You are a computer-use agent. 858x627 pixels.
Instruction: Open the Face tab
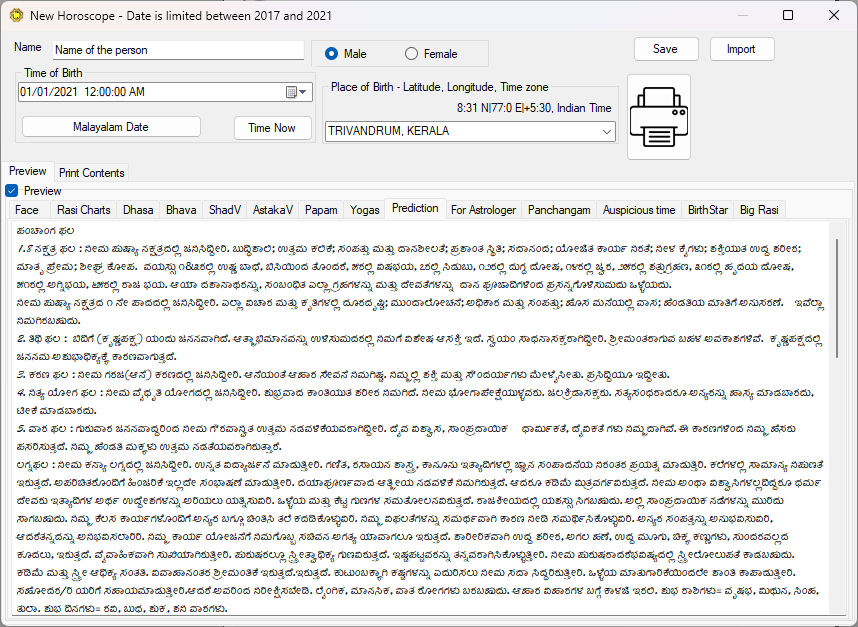tap(26, 210)
